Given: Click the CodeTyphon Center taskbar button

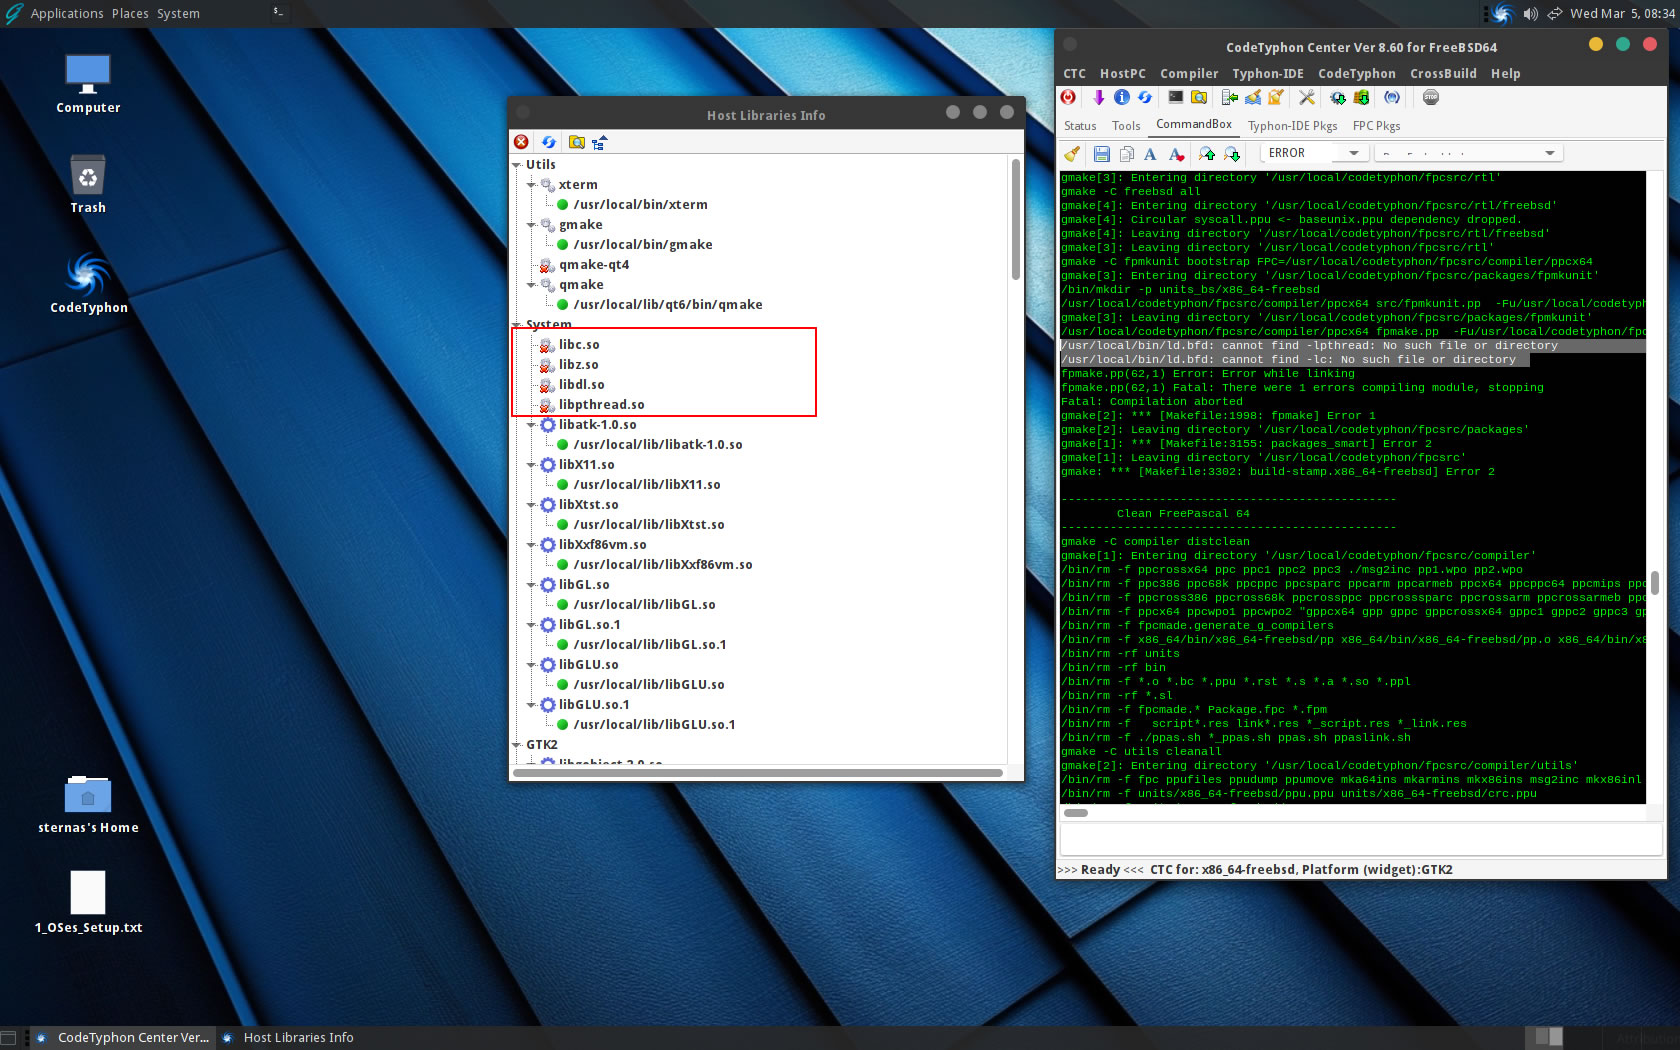Looking at the screenshot, I should pyautogui.click(x=124, y=1038).
